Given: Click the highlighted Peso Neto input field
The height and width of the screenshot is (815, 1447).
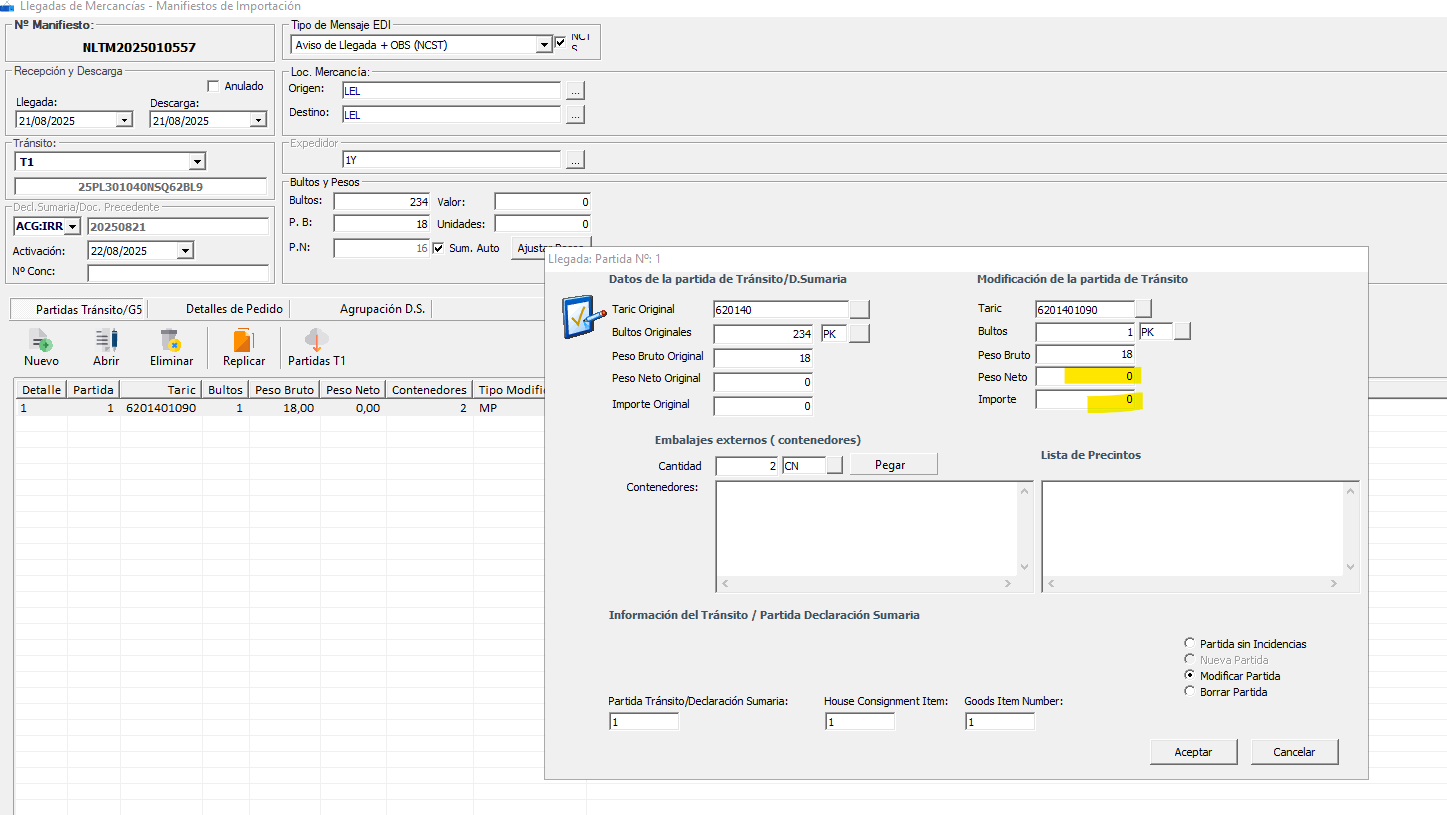Looking at the screenshot, I should click(x=1086, y=377).
